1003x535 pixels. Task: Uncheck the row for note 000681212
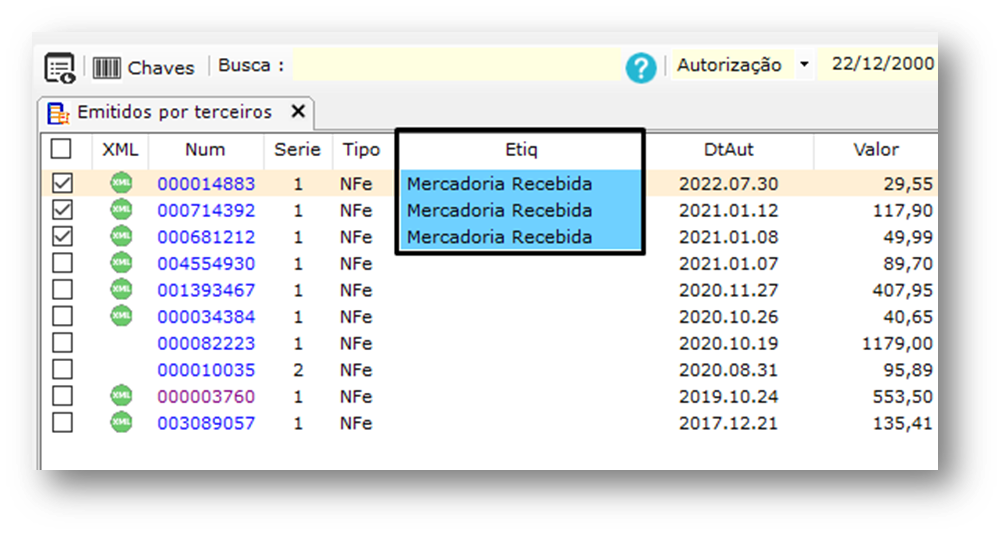point(62,236)
